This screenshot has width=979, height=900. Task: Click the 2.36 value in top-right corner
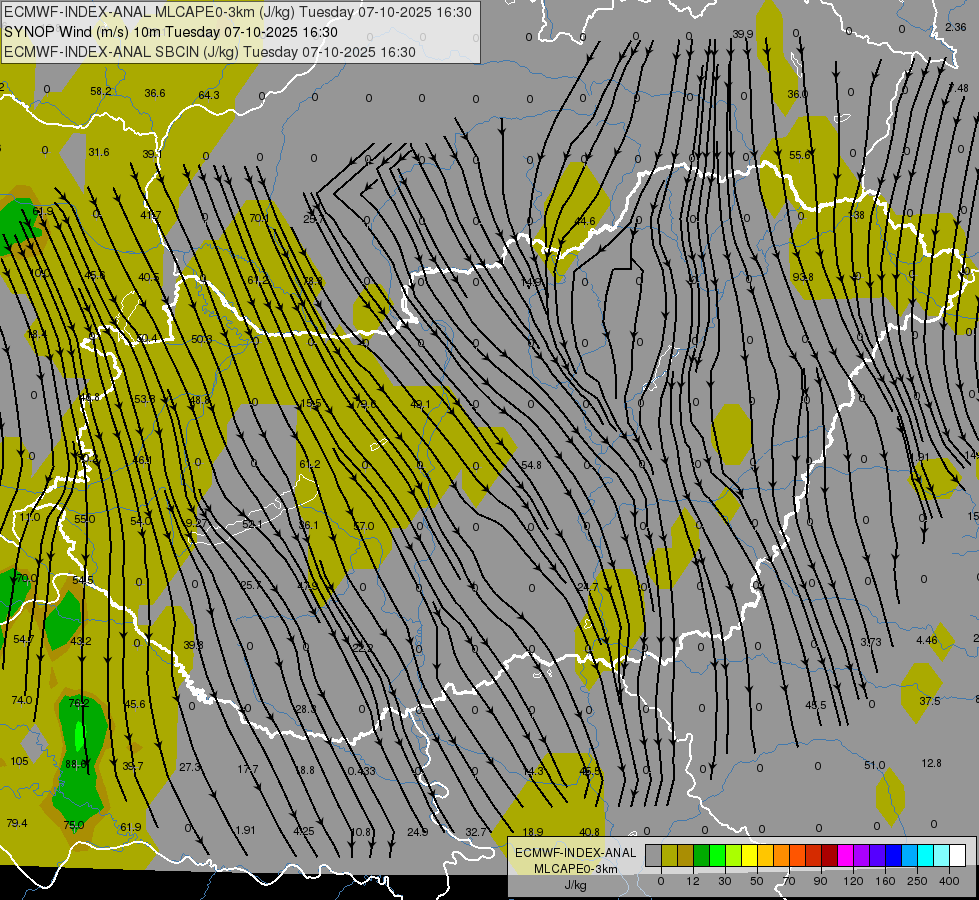click(955, 27)
